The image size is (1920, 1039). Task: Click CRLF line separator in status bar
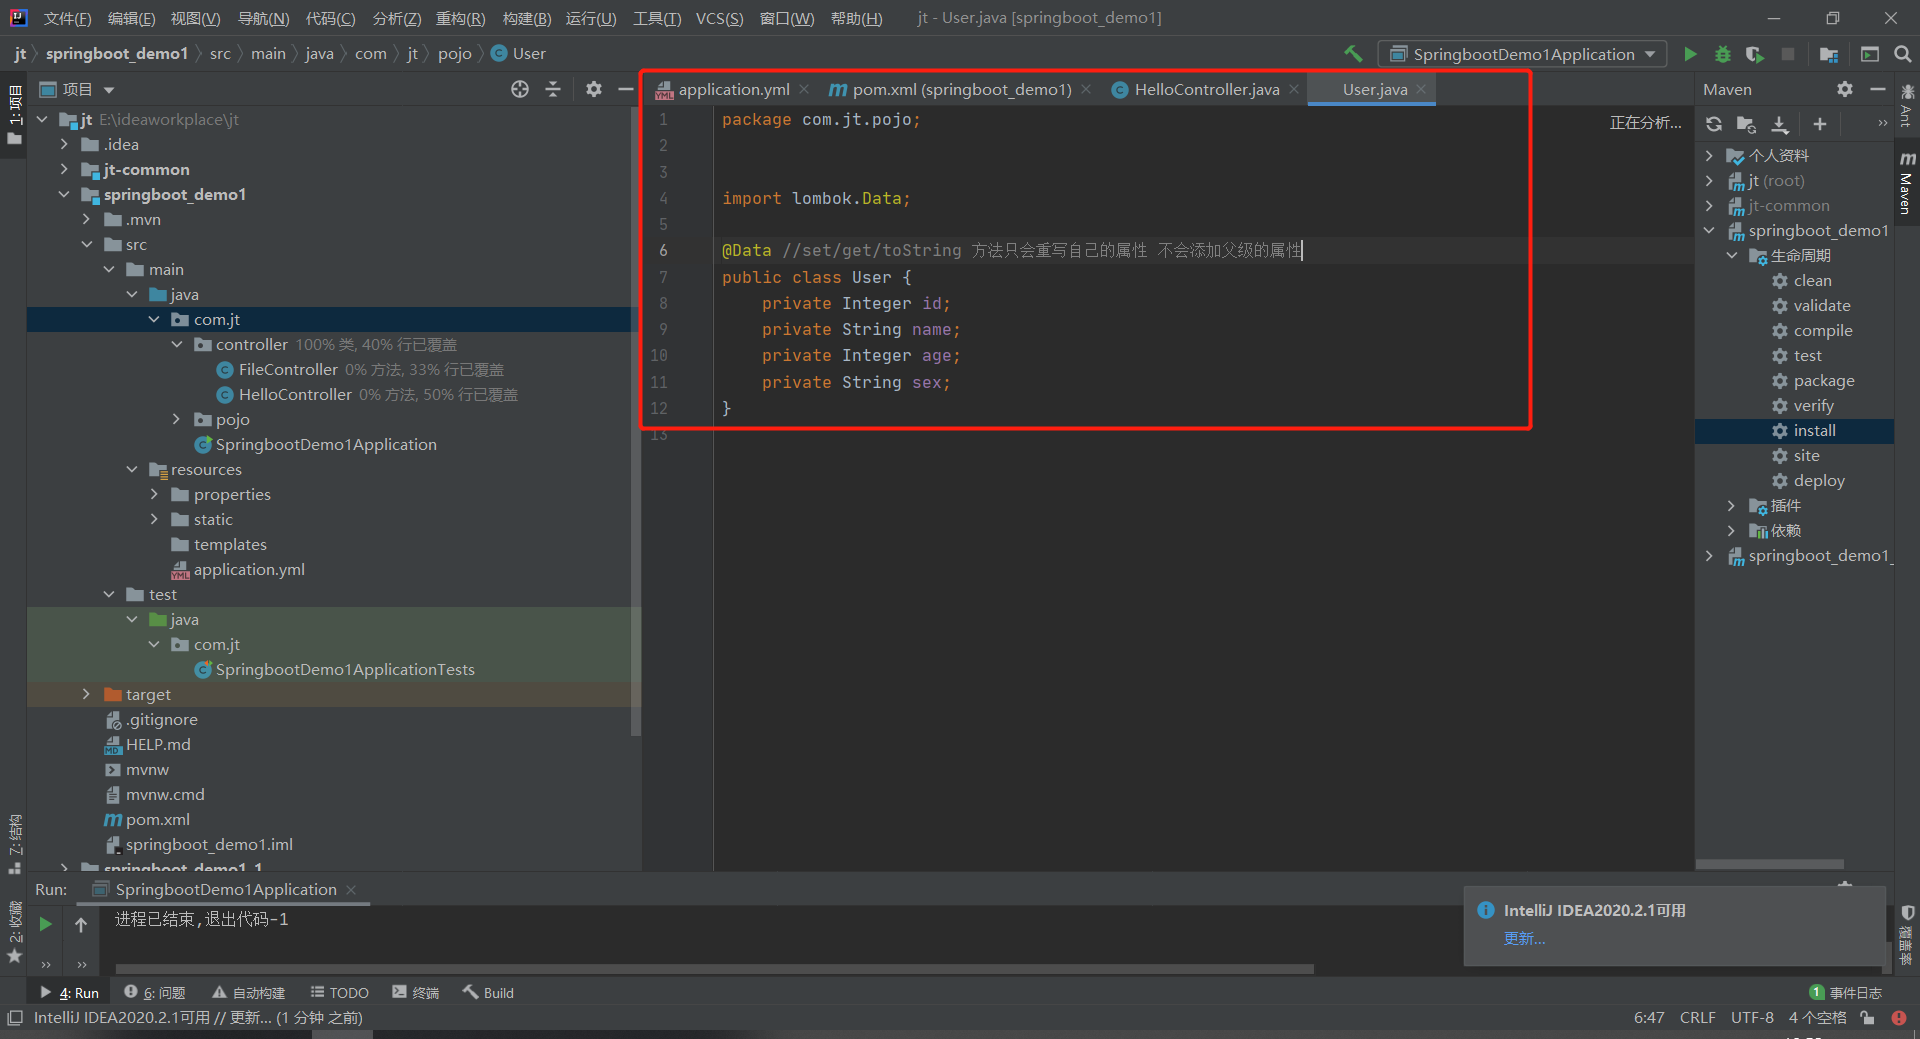coord(1697,1018)
